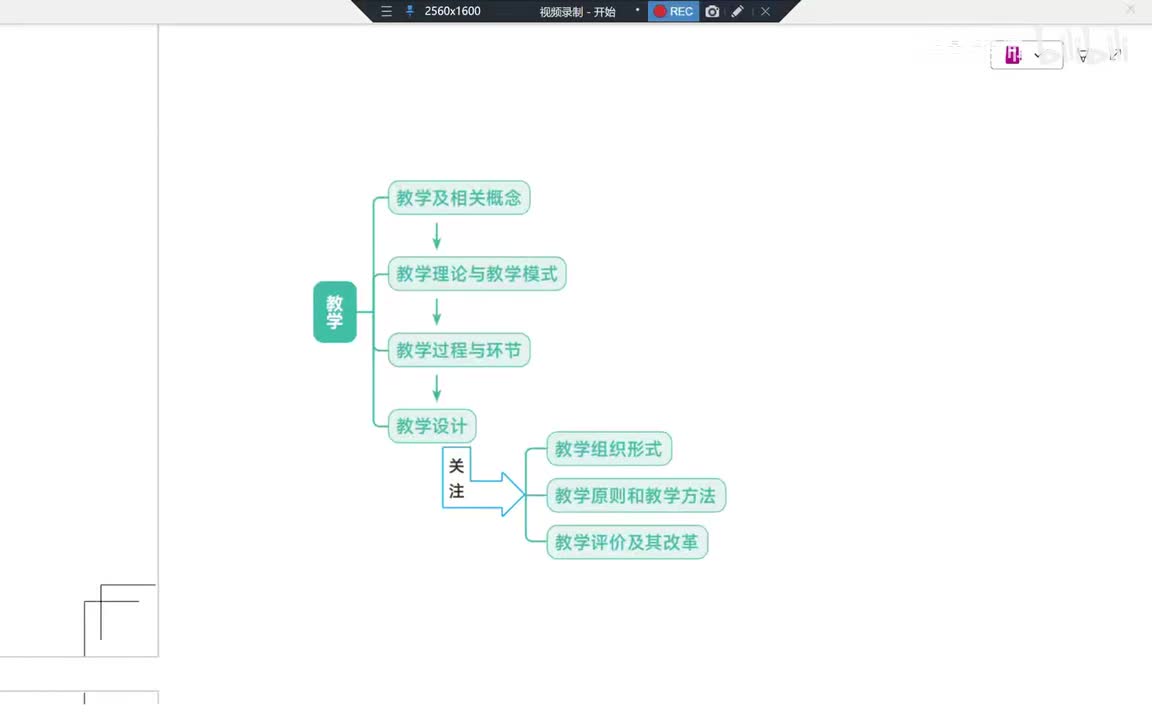
Task: Select the 教学及相关概念 node
Action: pos(459,198)
